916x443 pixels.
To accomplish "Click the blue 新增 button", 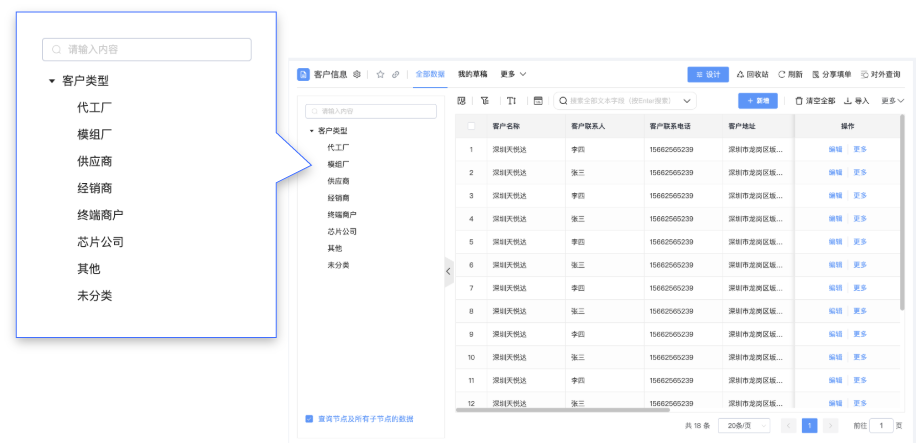I will pyautogui.click(x=757, y=101).
